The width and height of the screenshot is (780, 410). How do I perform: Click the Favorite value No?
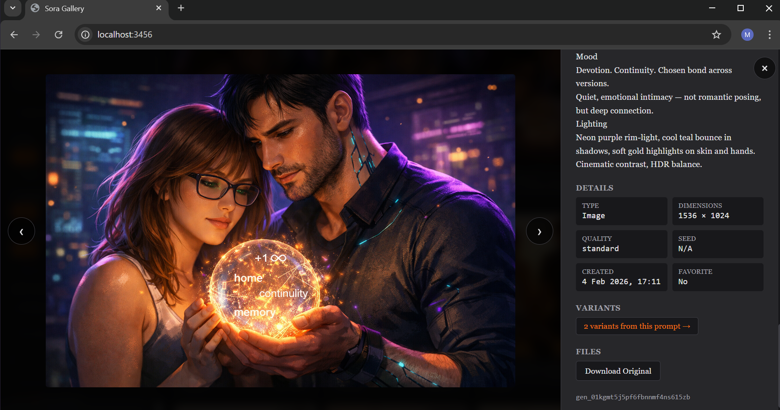(x=682, y=282)
